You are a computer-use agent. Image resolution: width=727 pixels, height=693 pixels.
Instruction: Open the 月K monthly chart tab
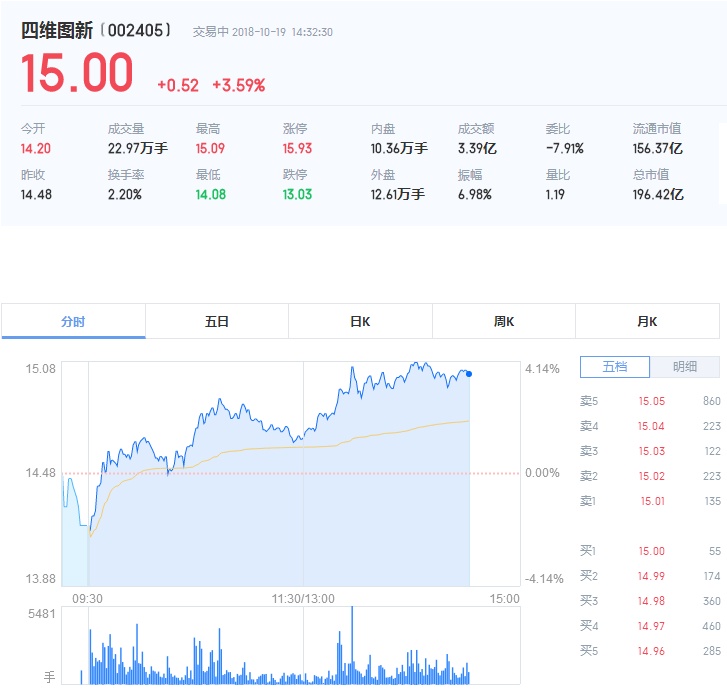(647, 322)
